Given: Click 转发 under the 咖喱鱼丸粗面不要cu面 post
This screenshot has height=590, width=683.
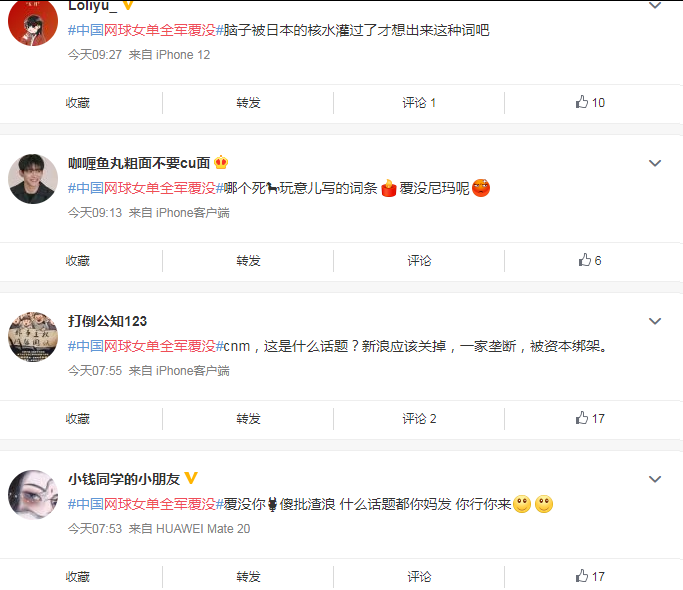Looking at the screenshot, I should [248, 261].
